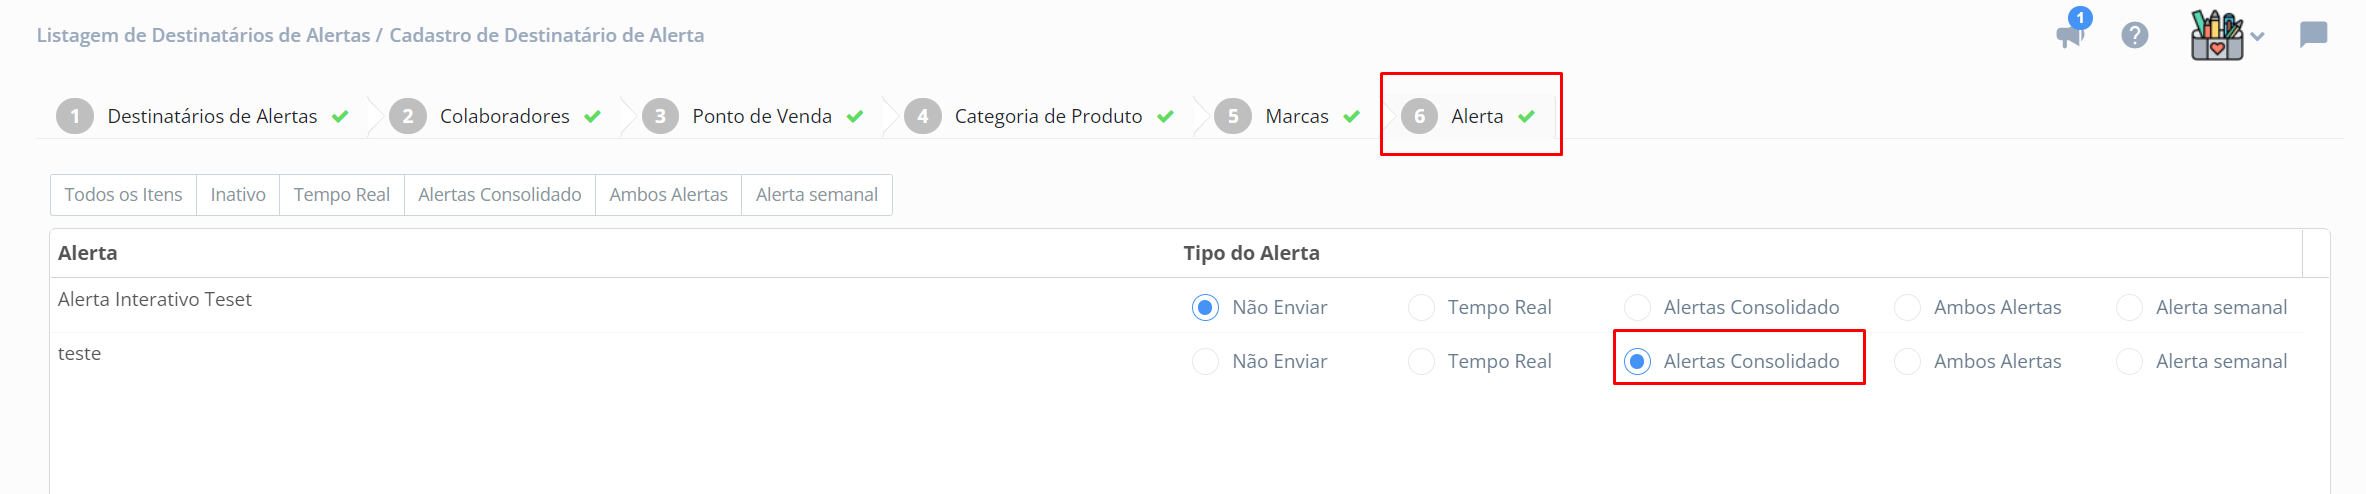Click the help question mark icon

[2135, 36]
